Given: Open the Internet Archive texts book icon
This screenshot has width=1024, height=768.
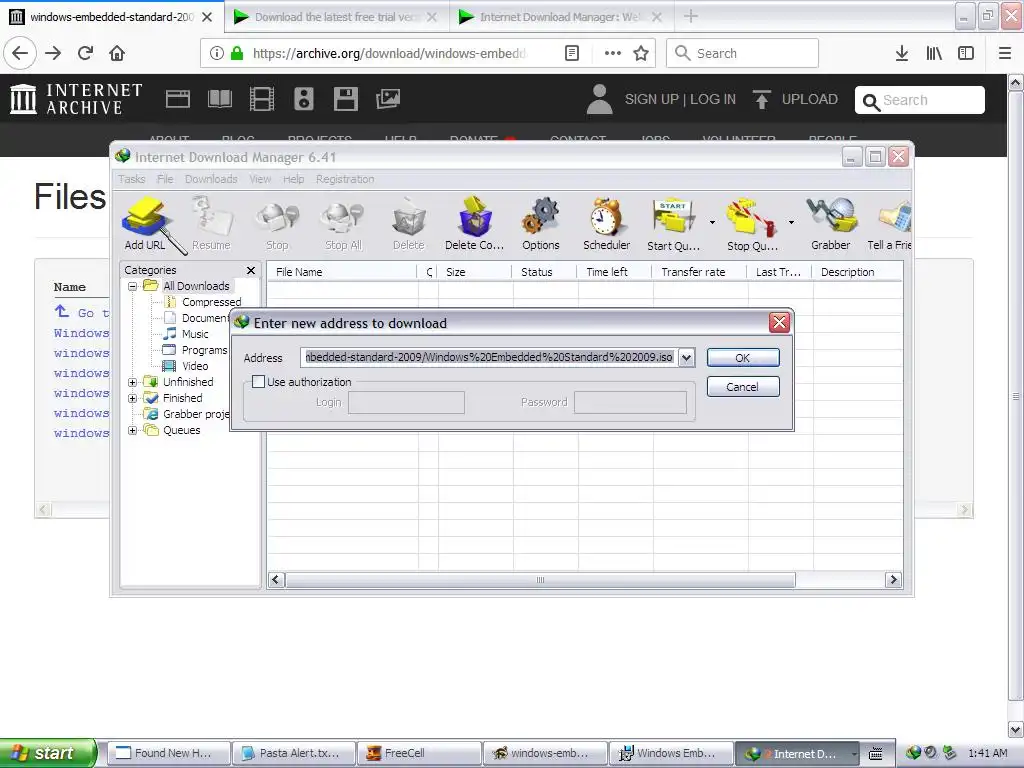Looking at the screenshot, I should click(x=219, y=99).
